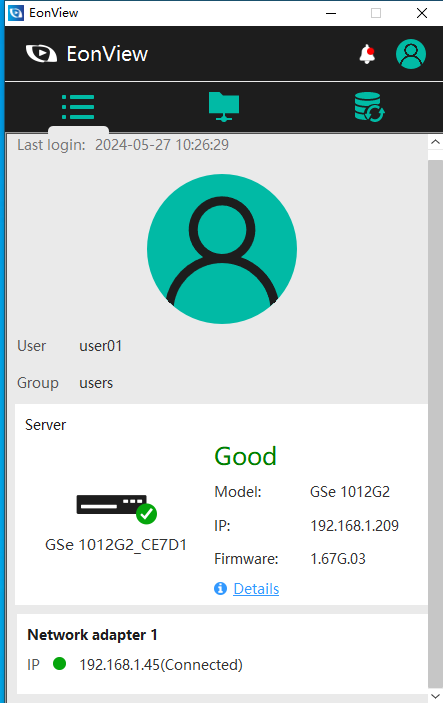Click the vertical scrollbar thumb
This screenshot has width=443, height=703.
coord(435,423)
